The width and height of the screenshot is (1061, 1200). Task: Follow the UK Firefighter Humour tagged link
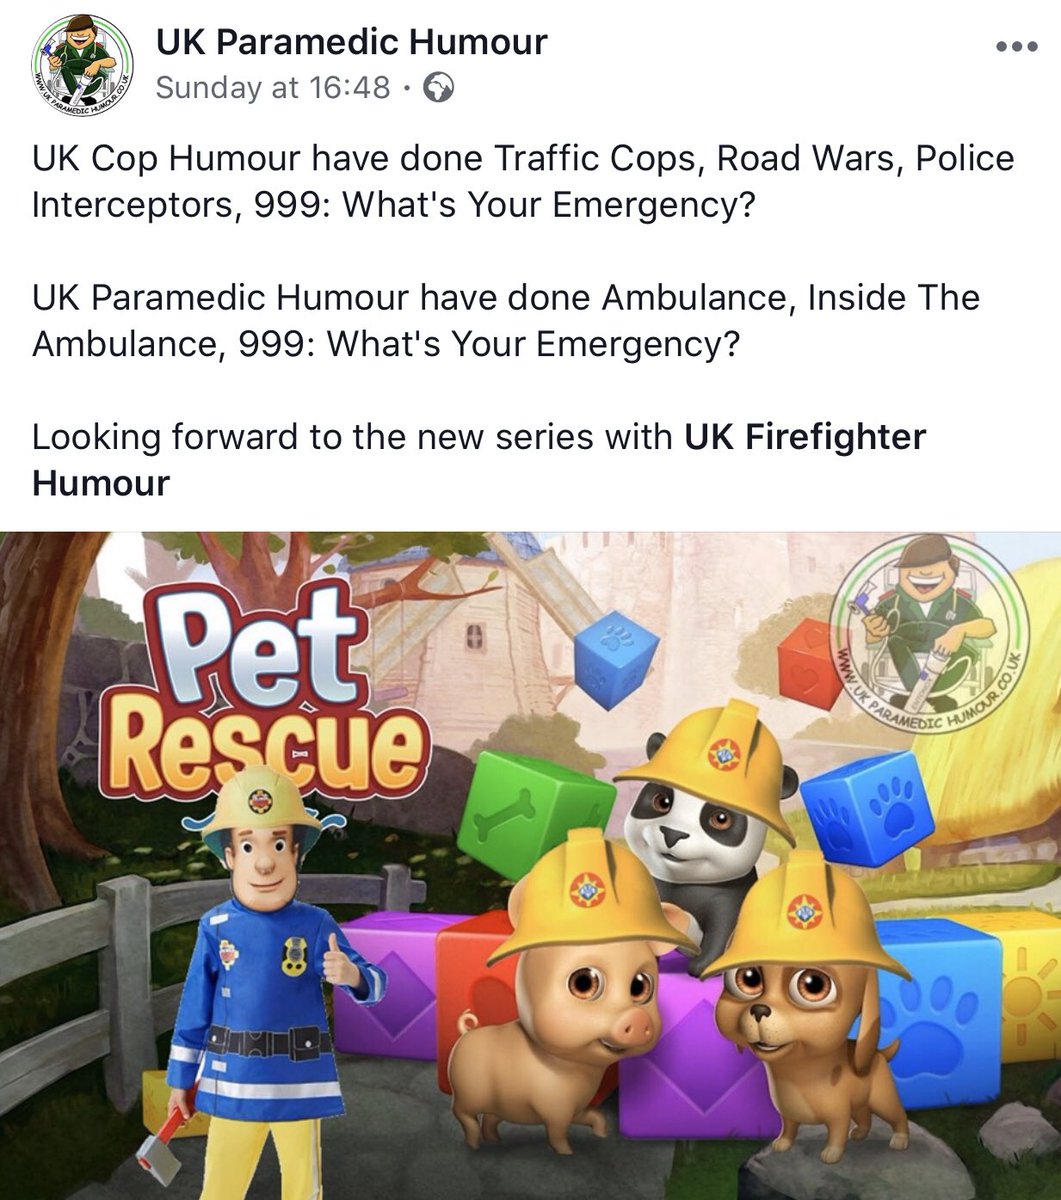479,460
